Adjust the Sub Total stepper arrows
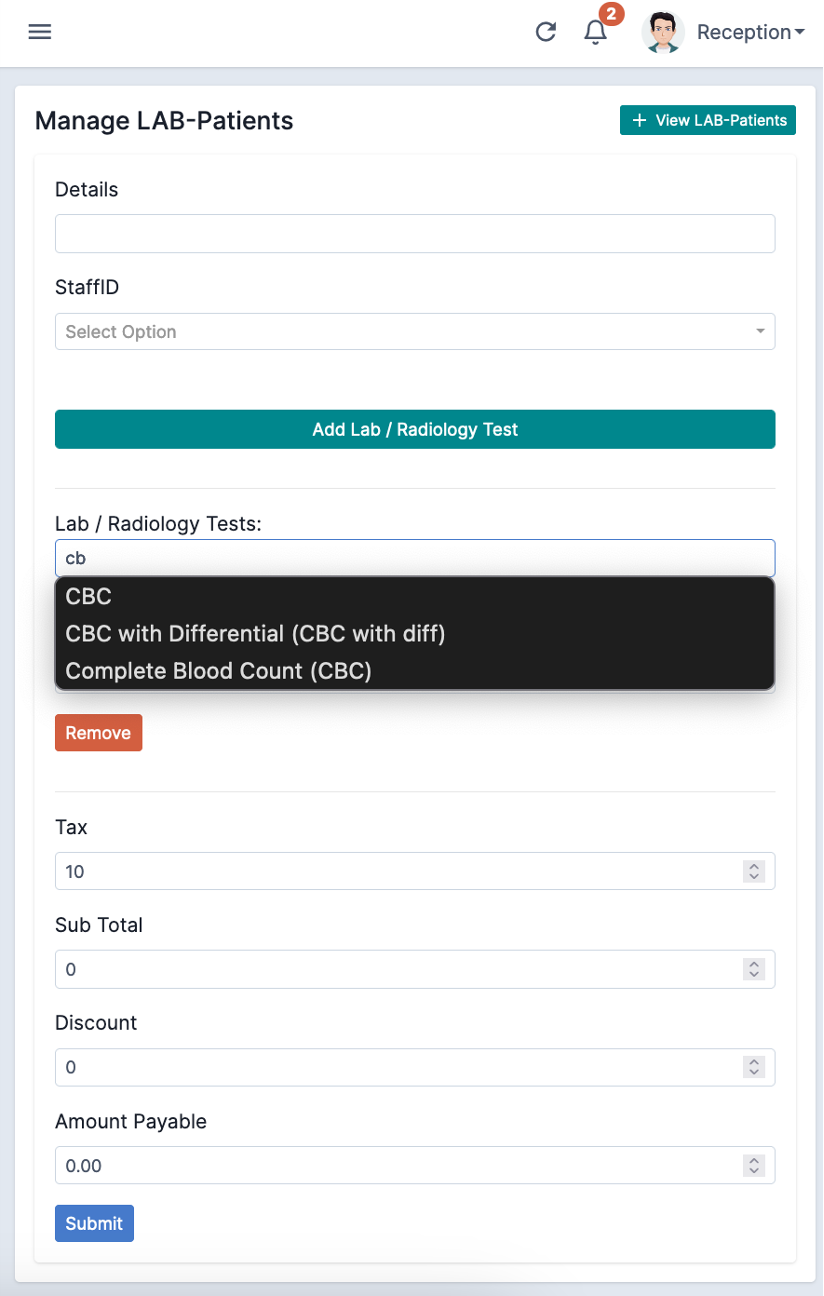This screenshot has height=1296, width=824. point(754,969)
